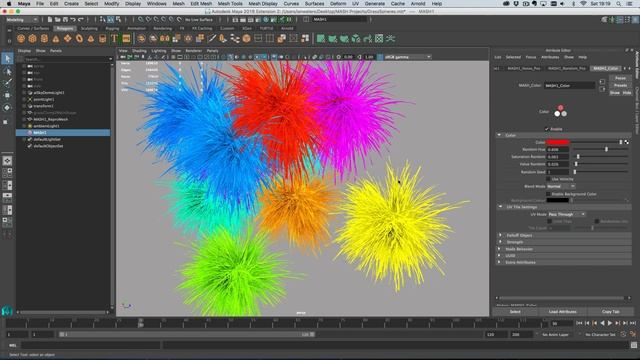Viewport: 640px width, 360px height.
Task: Go to end of playback range
Action: point(633,323)
